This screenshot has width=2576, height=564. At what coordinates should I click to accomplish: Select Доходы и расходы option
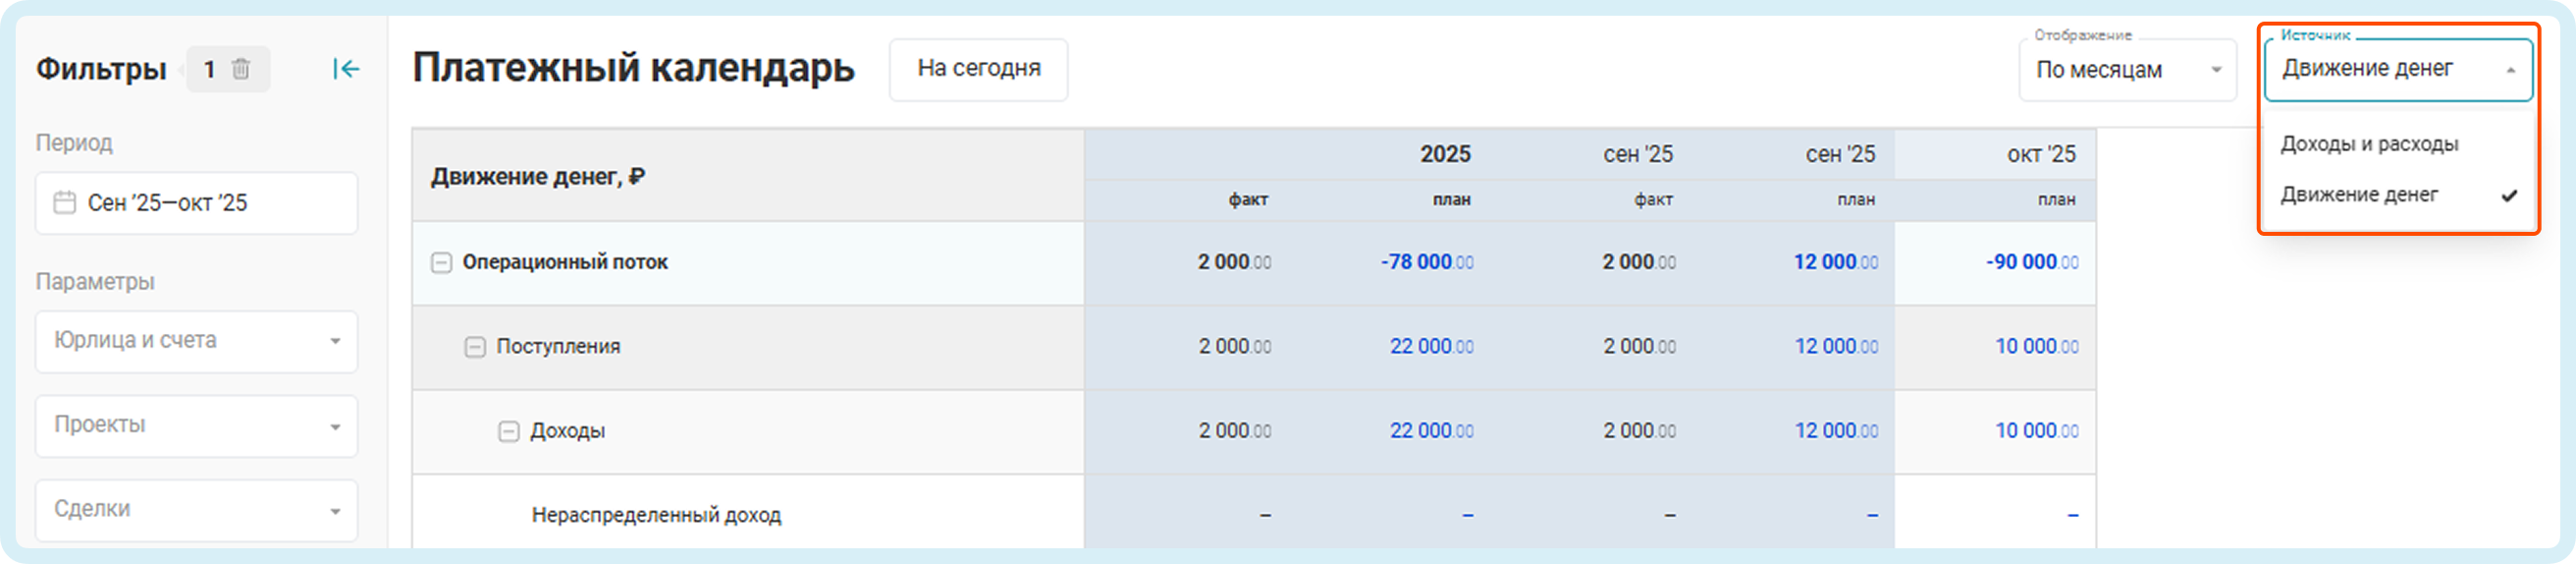(2369, 144)
